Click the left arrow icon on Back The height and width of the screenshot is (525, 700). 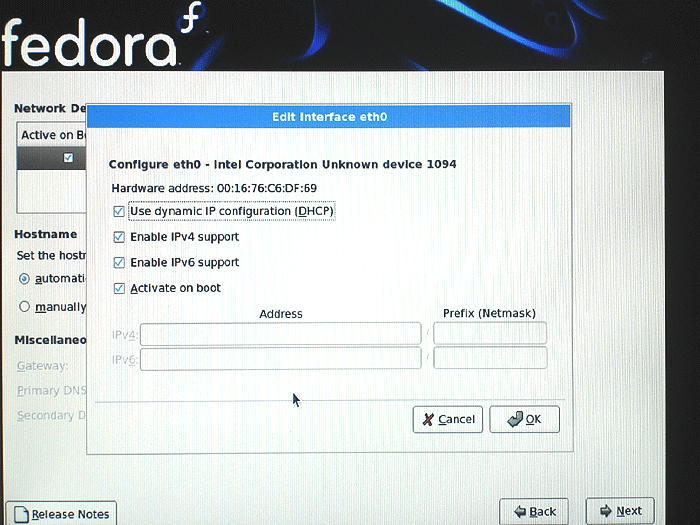tap(520, 511)
